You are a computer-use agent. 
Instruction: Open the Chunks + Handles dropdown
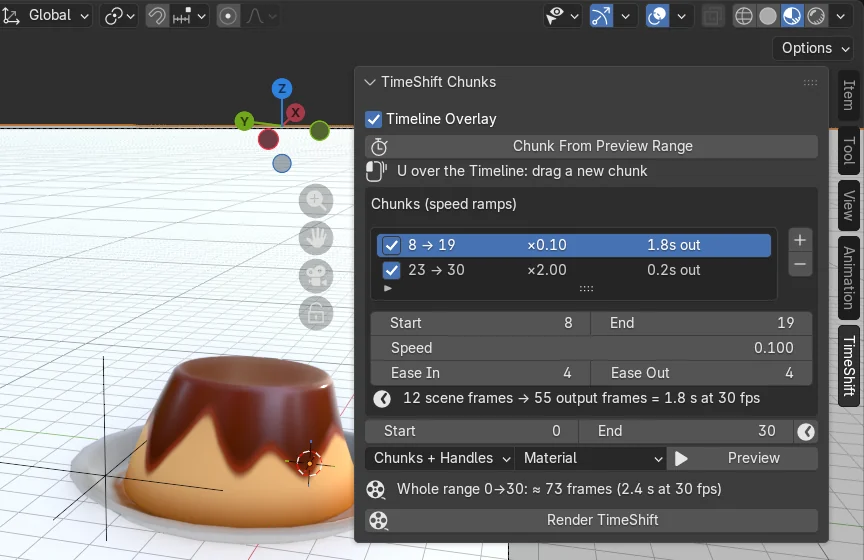(x=439, y=459)
